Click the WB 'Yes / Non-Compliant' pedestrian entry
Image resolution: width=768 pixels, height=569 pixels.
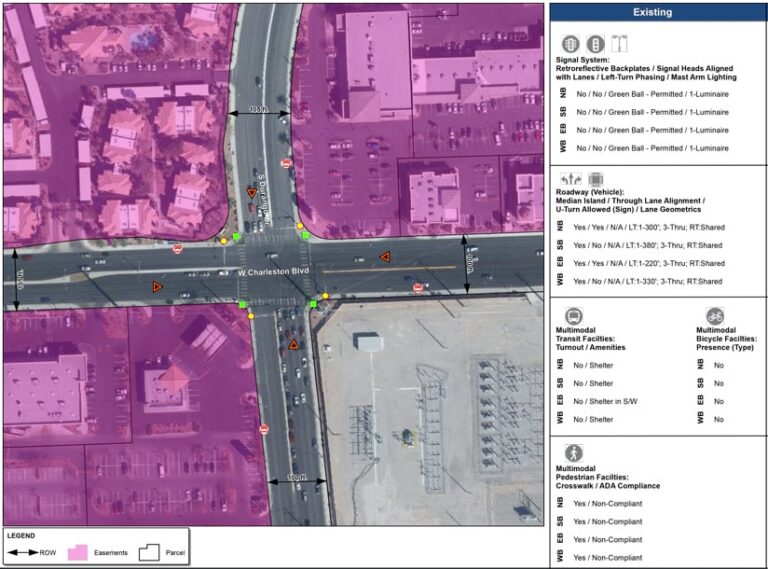click(x=608, y=558)
